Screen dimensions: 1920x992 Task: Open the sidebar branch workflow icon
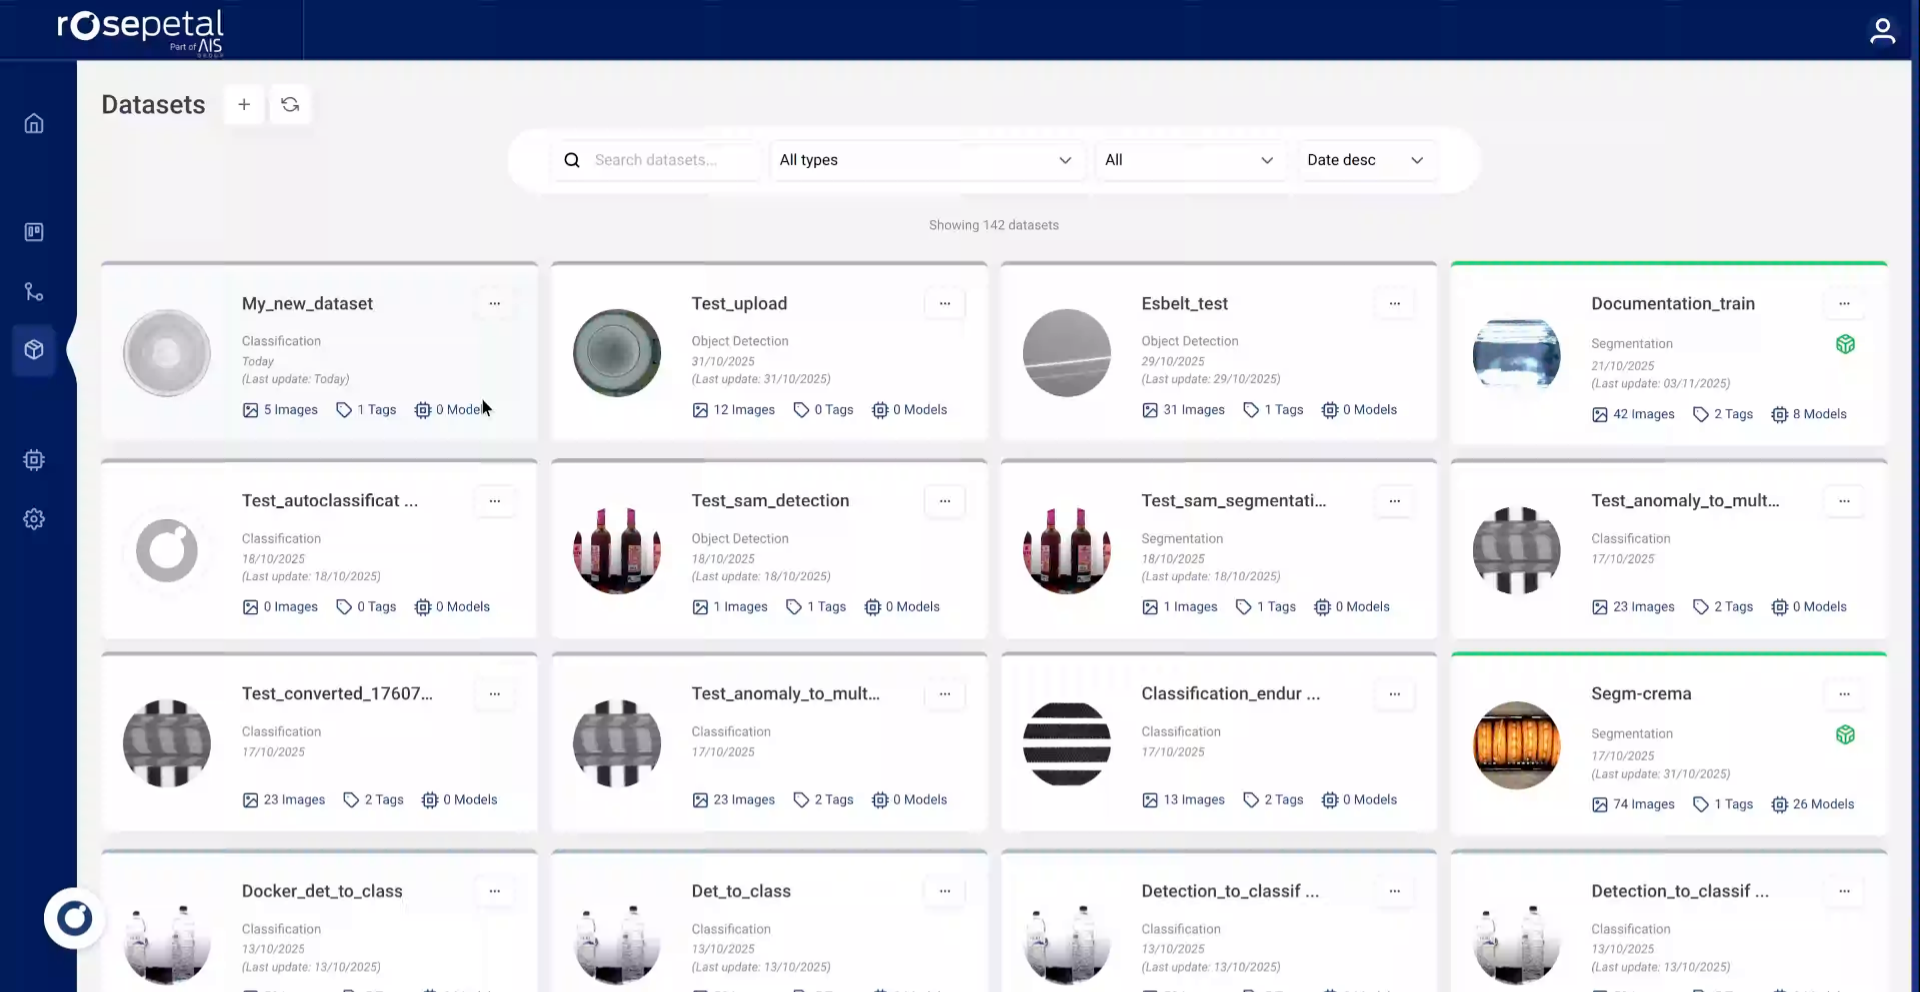[34, 291]
